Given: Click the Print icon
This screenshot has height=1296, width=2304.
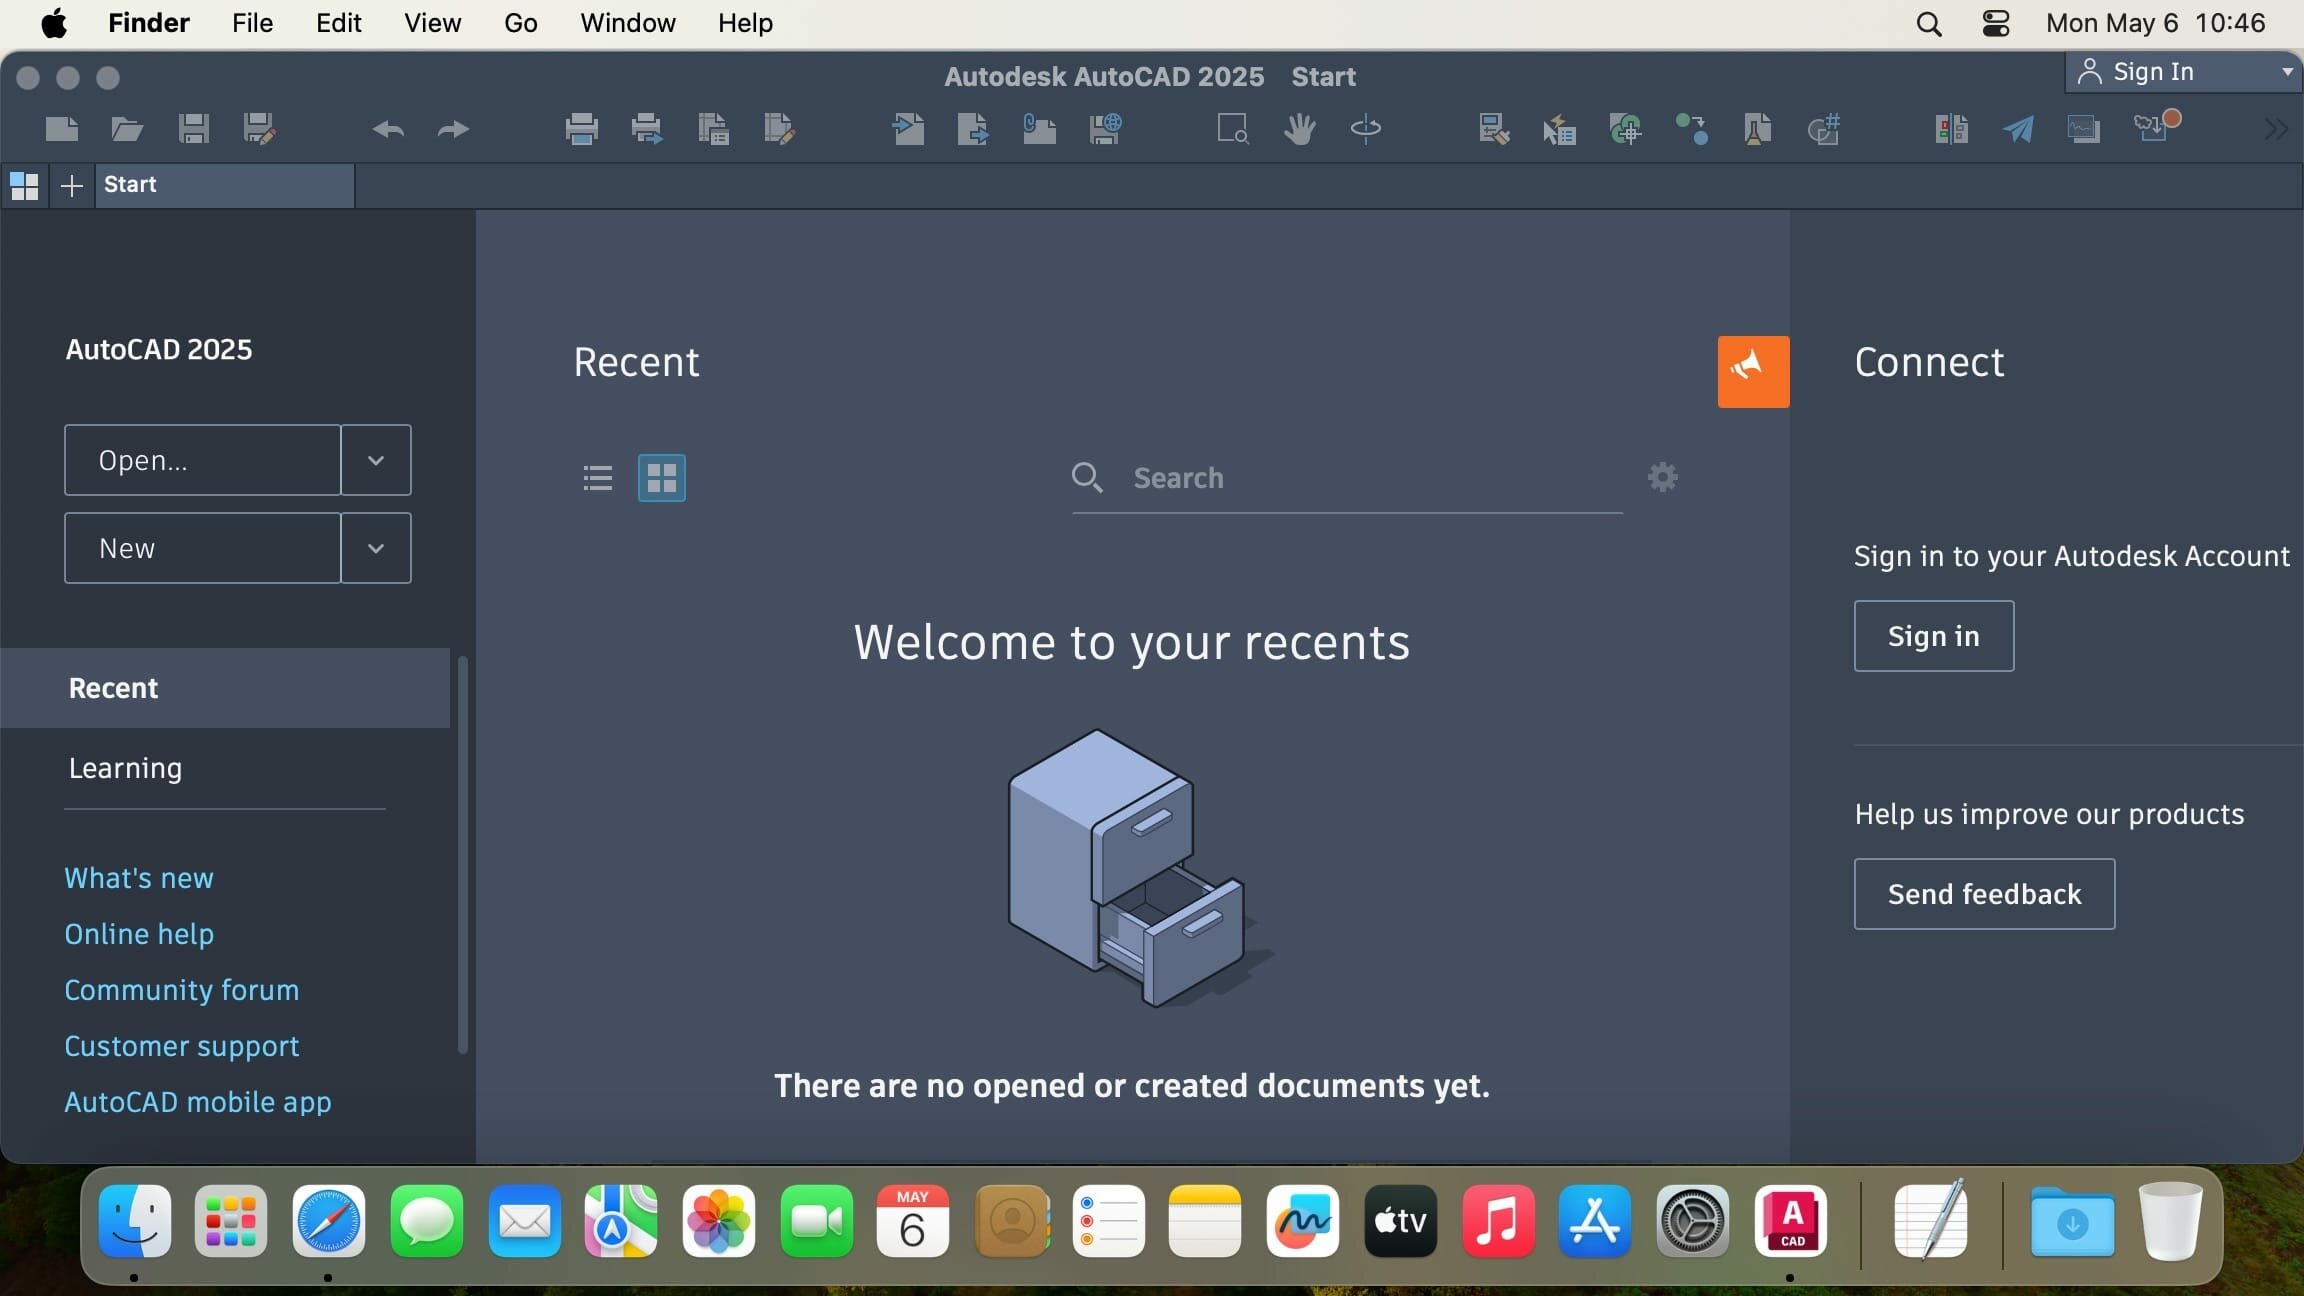Looking at the screenshot, I should (581, 129).
